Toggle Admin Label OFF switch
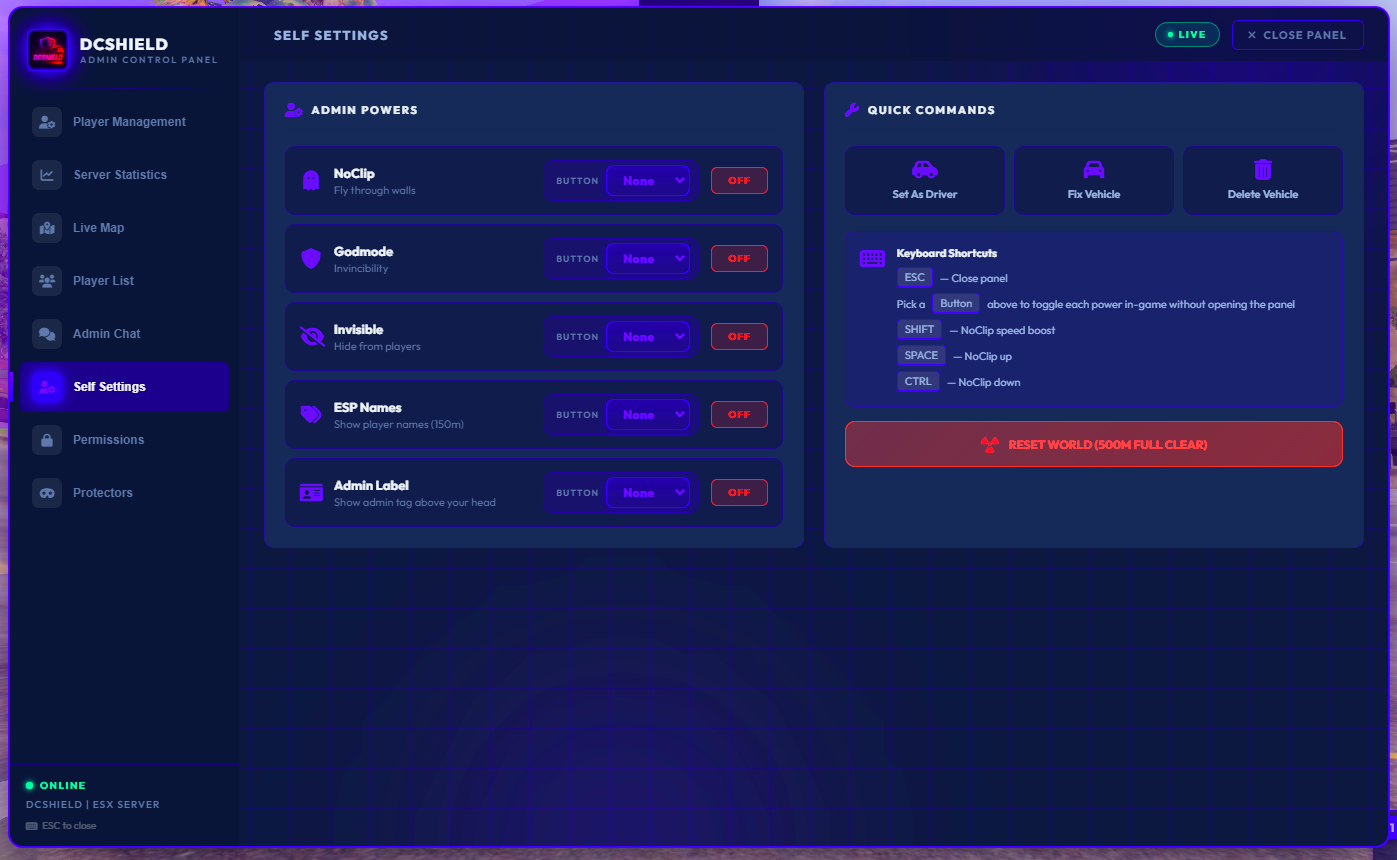This screenshot has width=1397, height=860. click(x=739, y=493)
